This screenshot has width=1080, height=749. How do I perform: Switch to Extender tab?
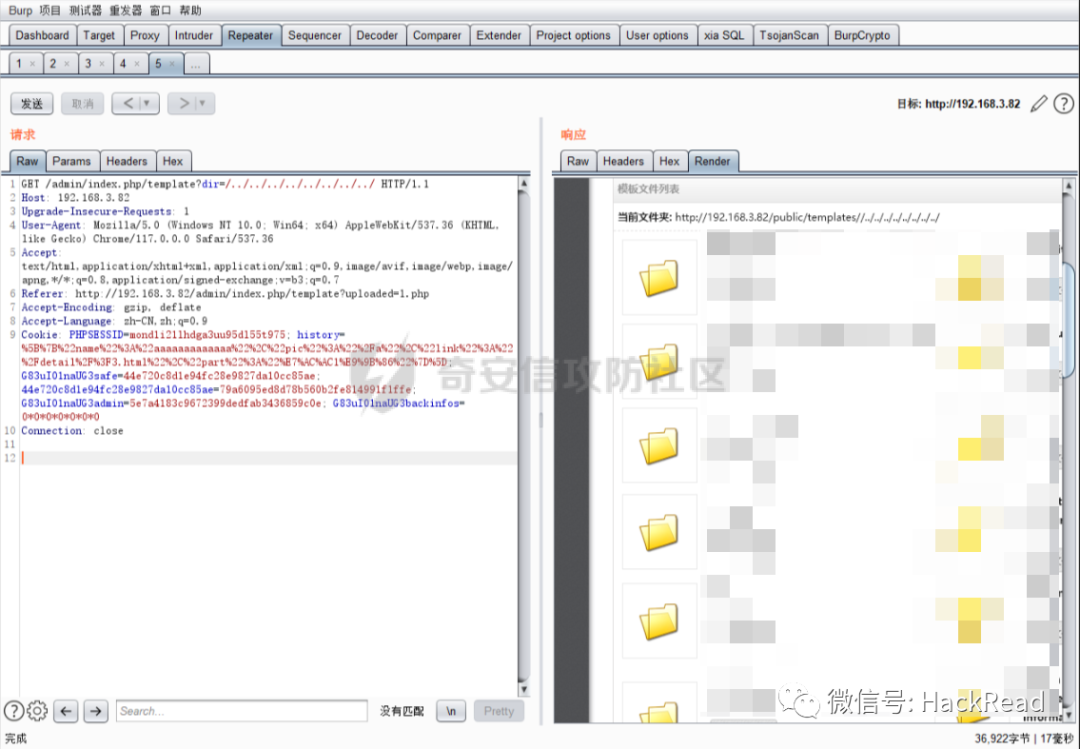[x=499, y=35]
